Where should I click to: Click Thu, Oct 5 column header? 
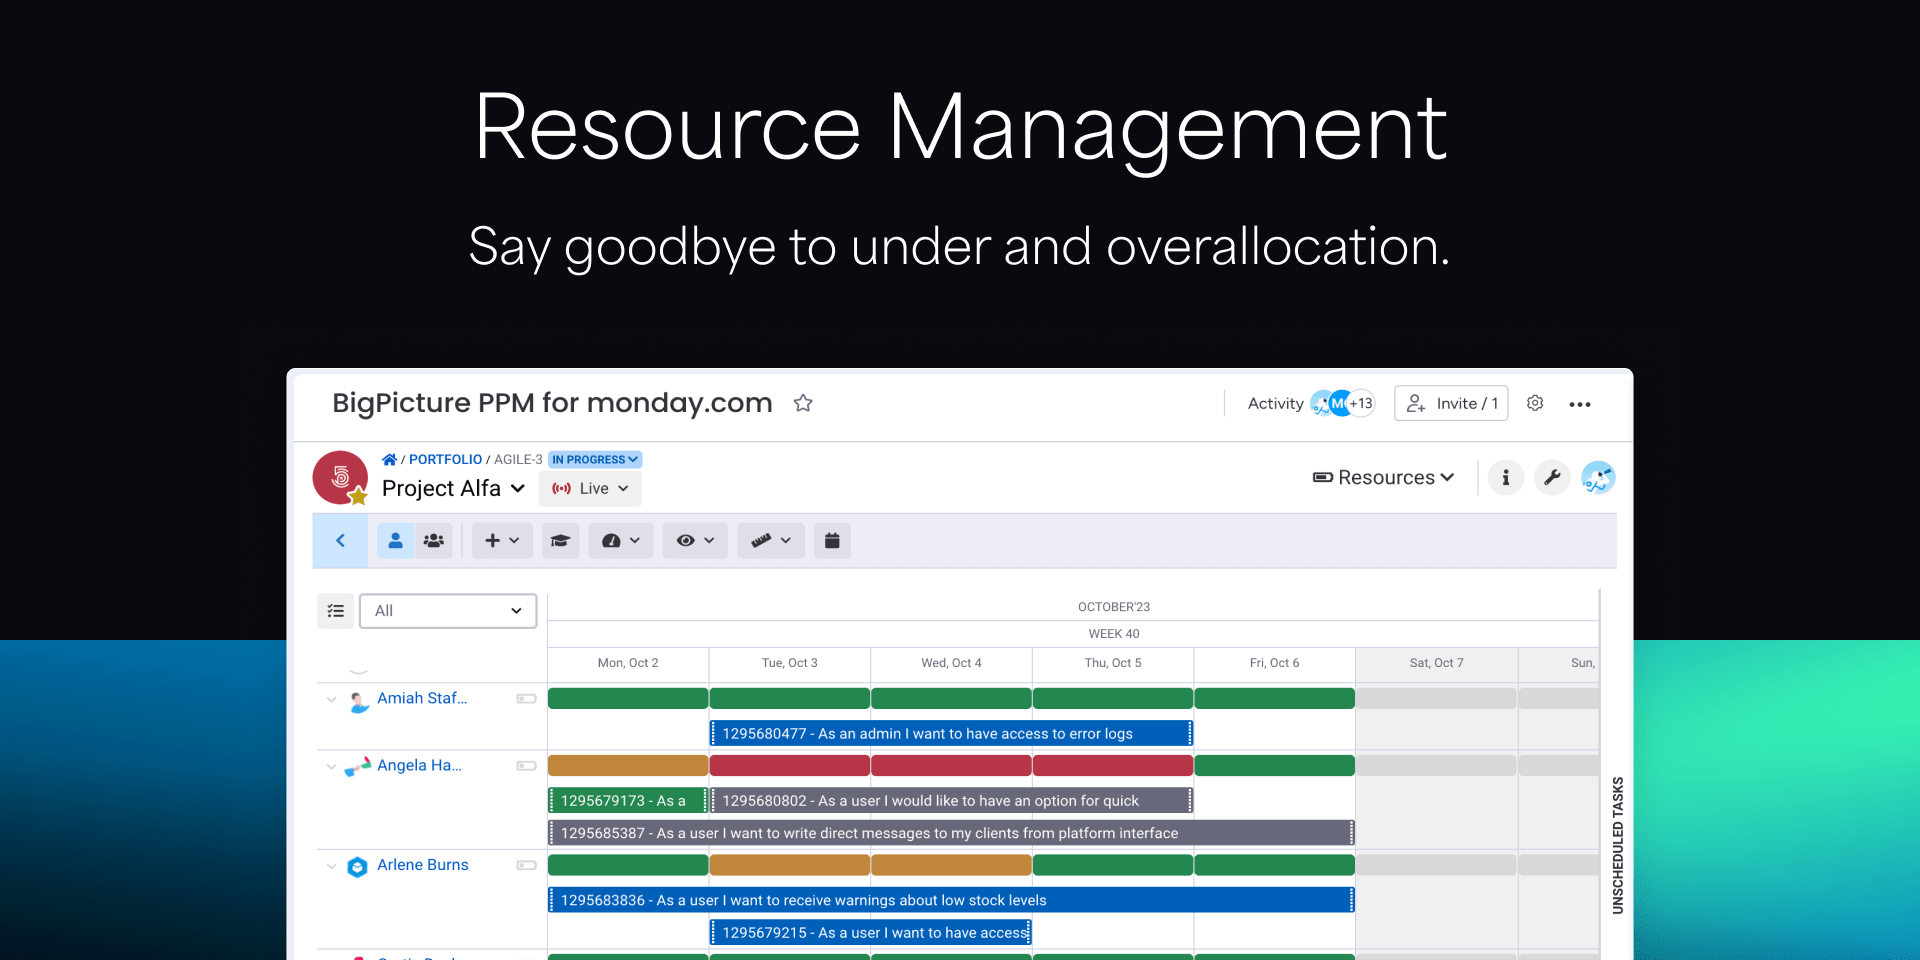pos(1113,663)
